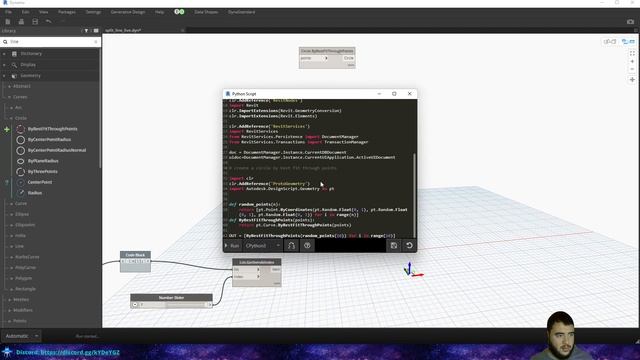
Task: Zoom out on the canvas
Action: (632, 69)
